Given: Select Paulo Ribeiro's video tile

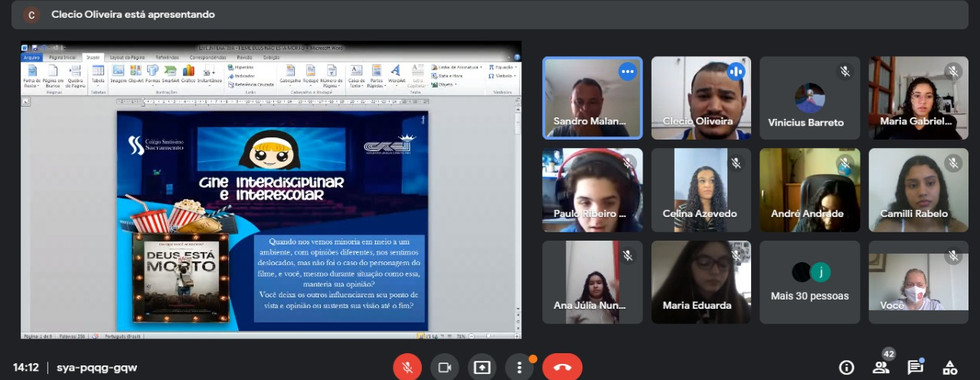Looking at the screenshot, I should [x=592, y=190].
